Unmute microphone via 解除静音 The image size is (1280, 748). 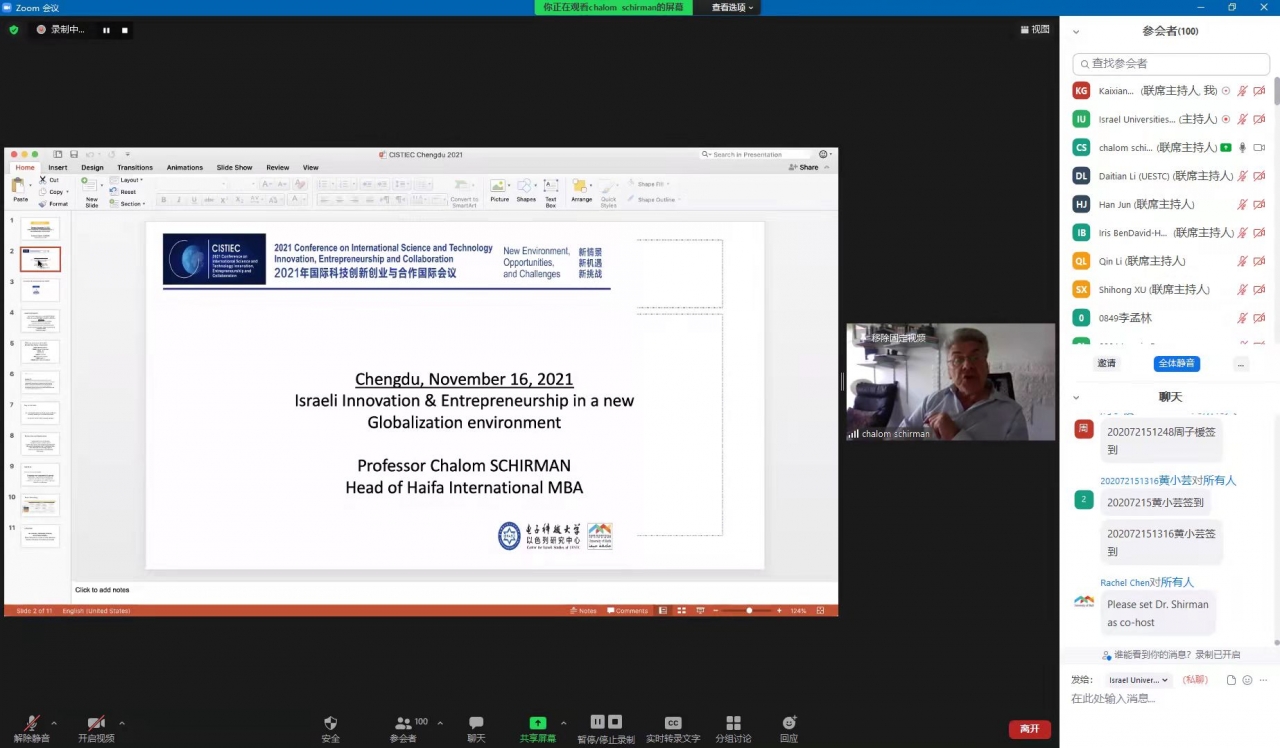pyautogui.click(x=32, y=723)
